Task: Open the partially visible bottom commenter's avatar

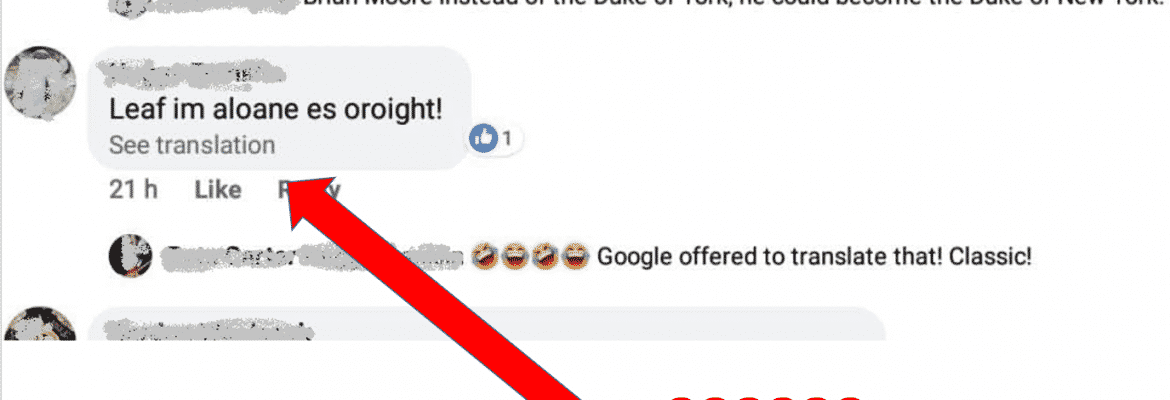Action: point(40,323)
